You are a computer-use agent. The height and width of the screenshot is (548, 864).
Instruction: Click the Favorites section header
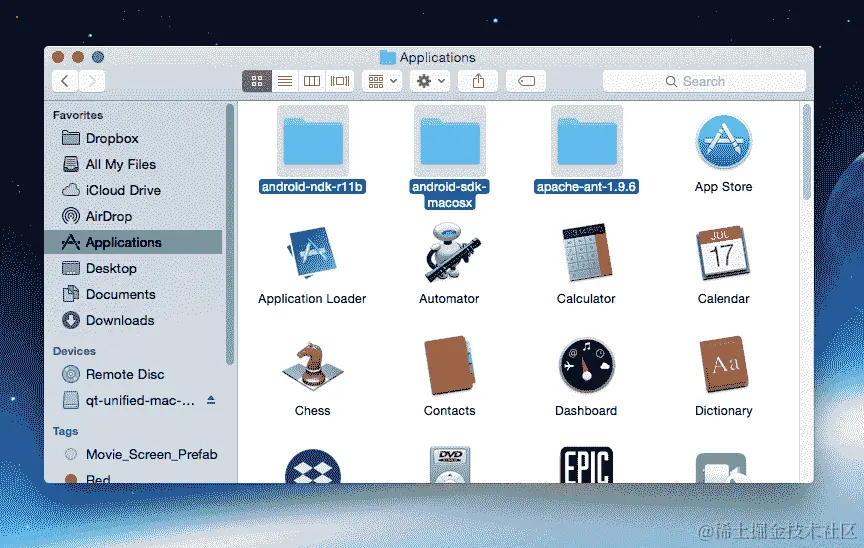pos(78,115)
